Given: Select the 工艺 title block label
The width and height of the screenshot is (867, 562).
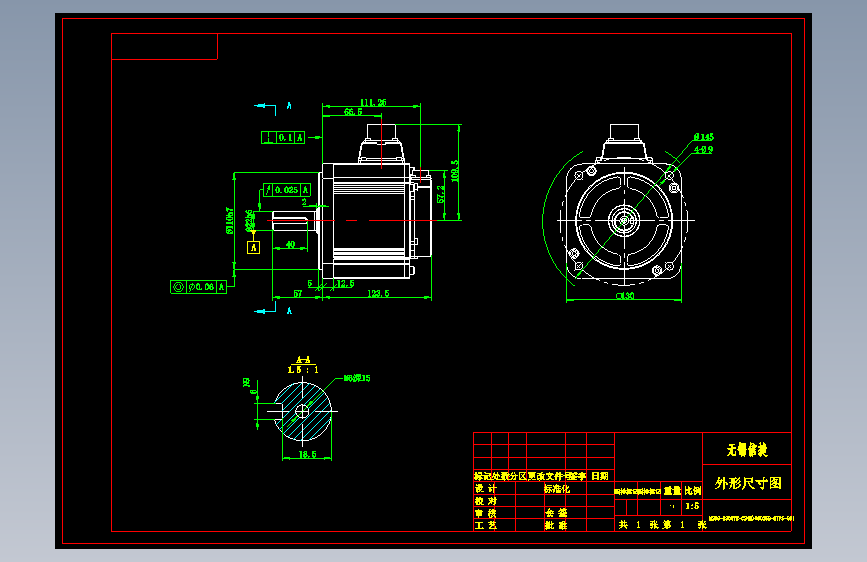Looking at the screenshot, I should pos(485,525).
